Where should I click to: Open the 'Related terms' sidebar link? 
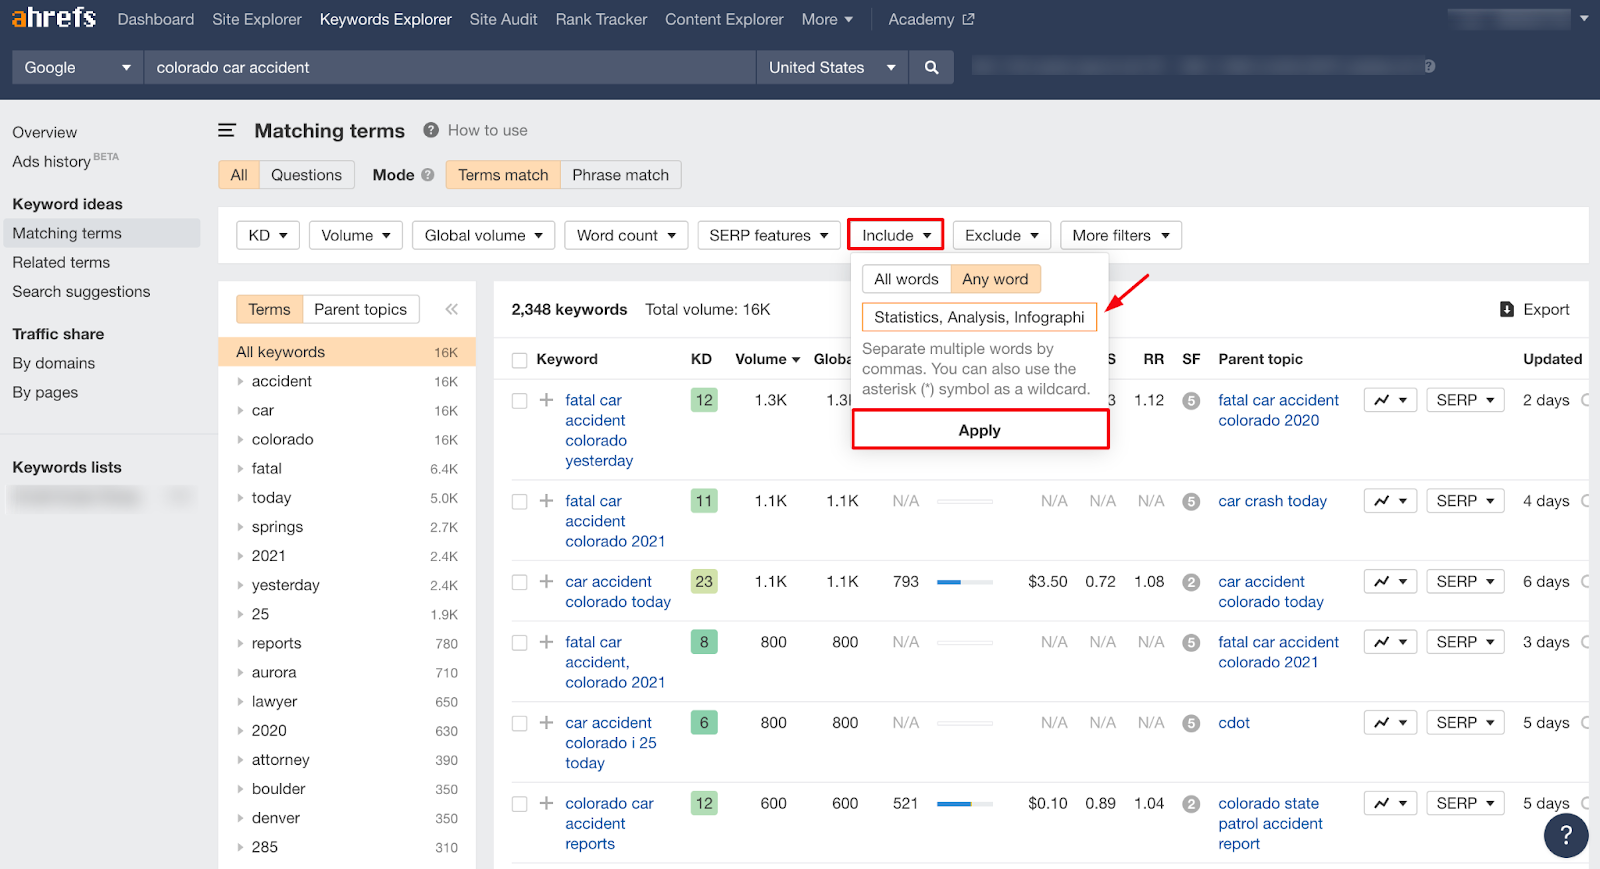[61, 262]
